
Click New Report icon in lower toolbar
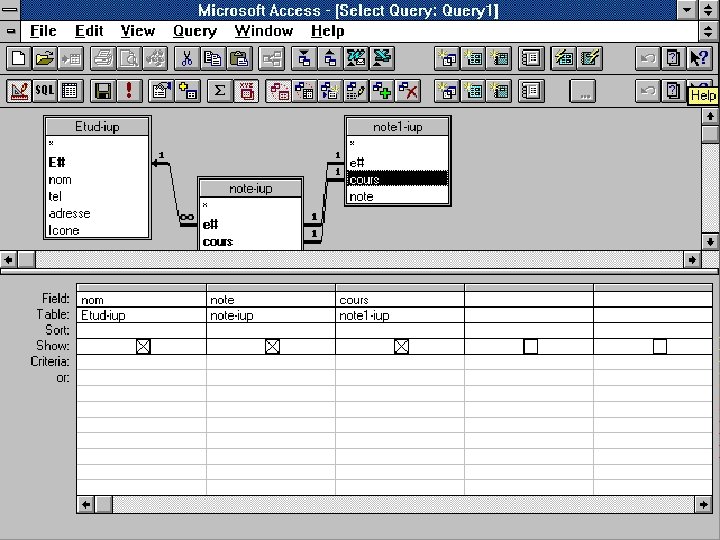click(500, 90)
